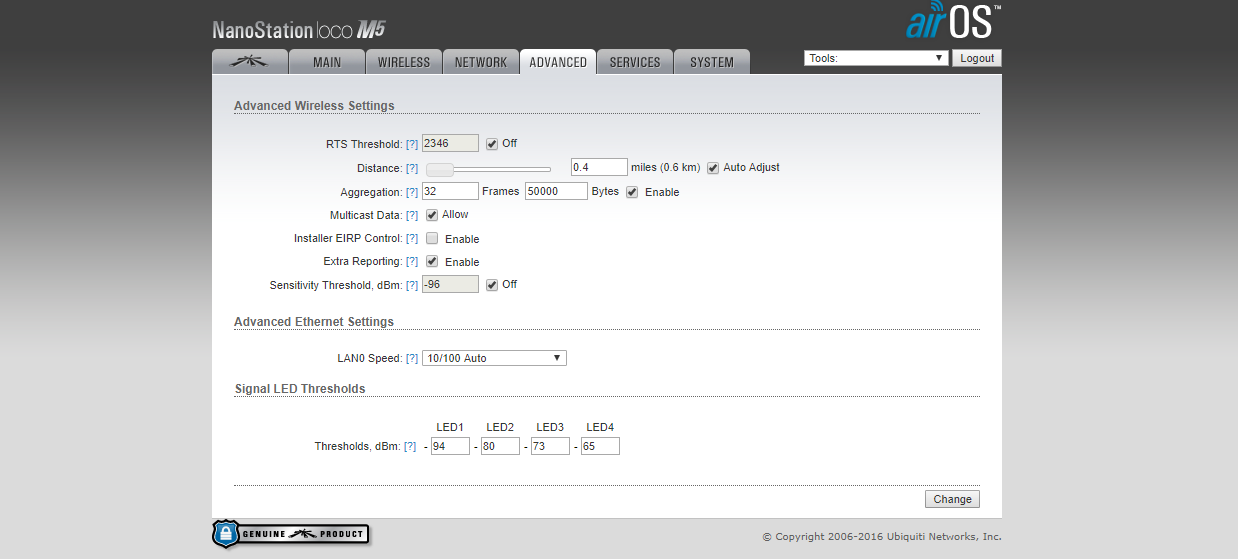Viewport: 1238px width, 559px height.
Task: Toggle Aggregation Enable checkbox
Action: pyautogui.click(x=632, y=192)
